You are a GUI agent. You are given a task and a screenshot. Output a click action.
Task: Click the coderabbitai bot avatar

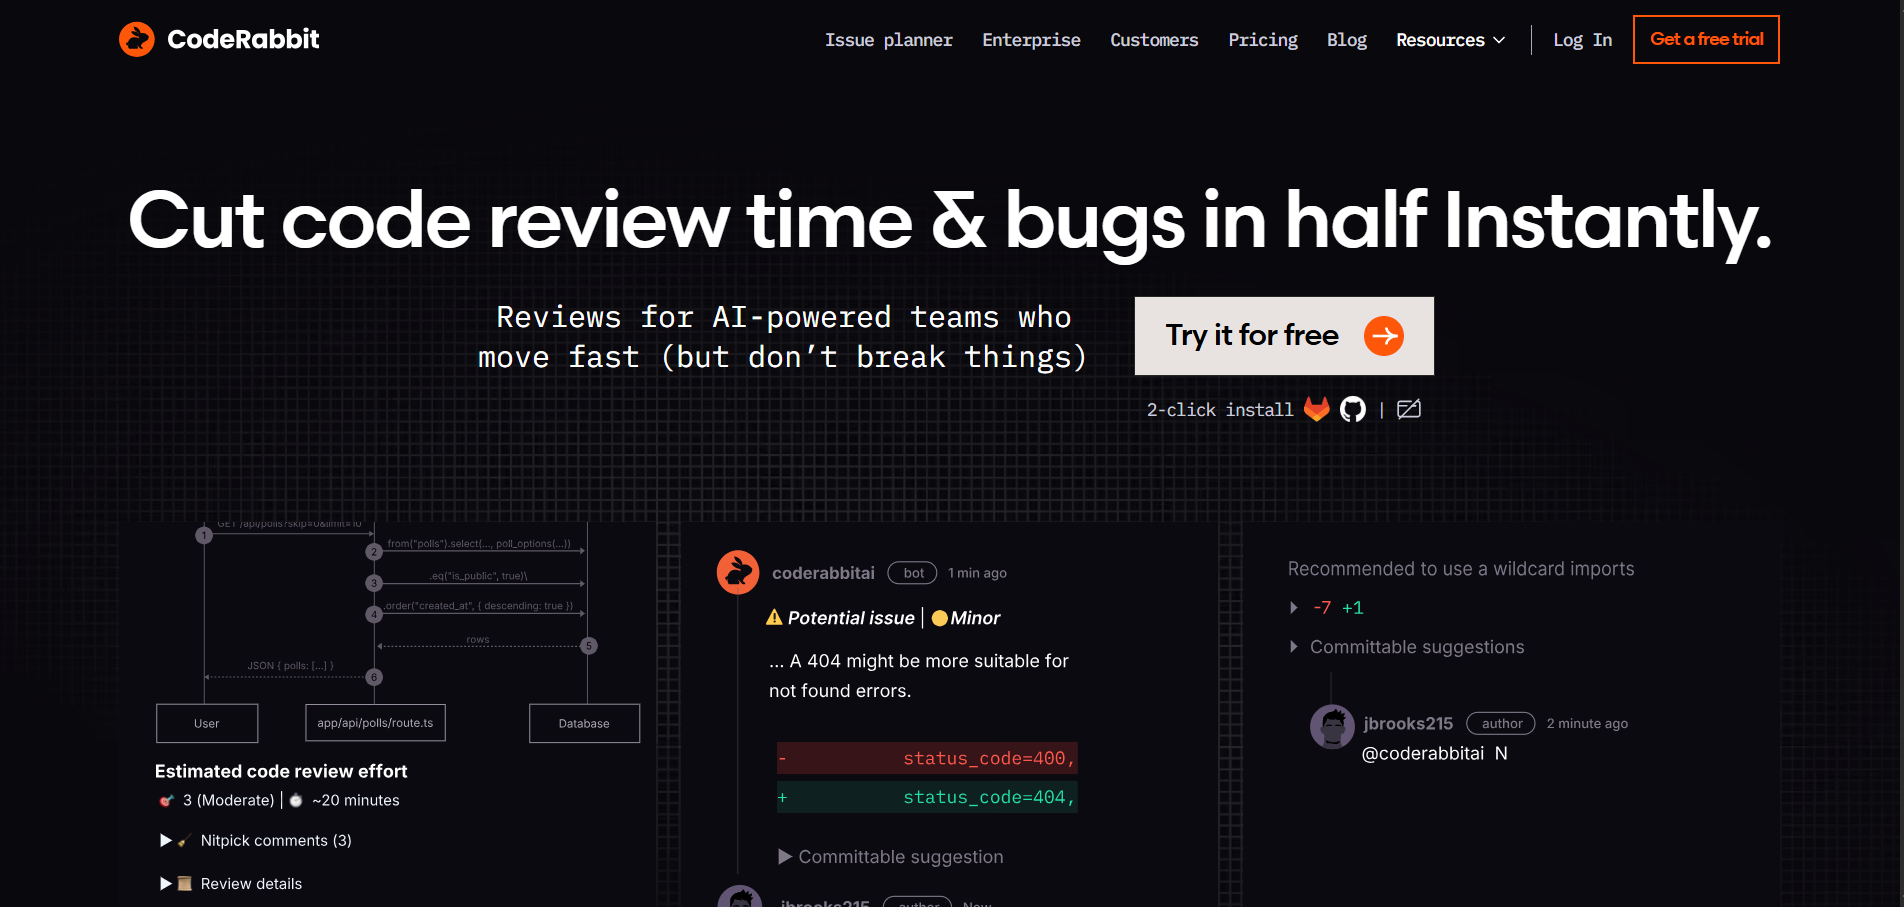737,572
